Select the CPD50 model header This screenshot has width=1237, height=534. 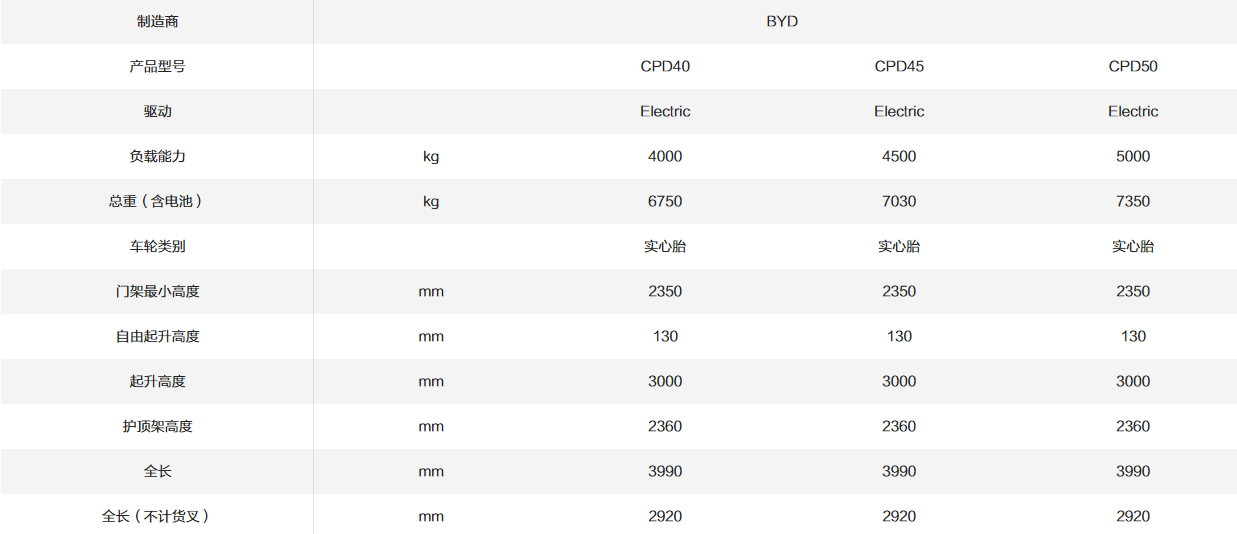coord(1133,66)
